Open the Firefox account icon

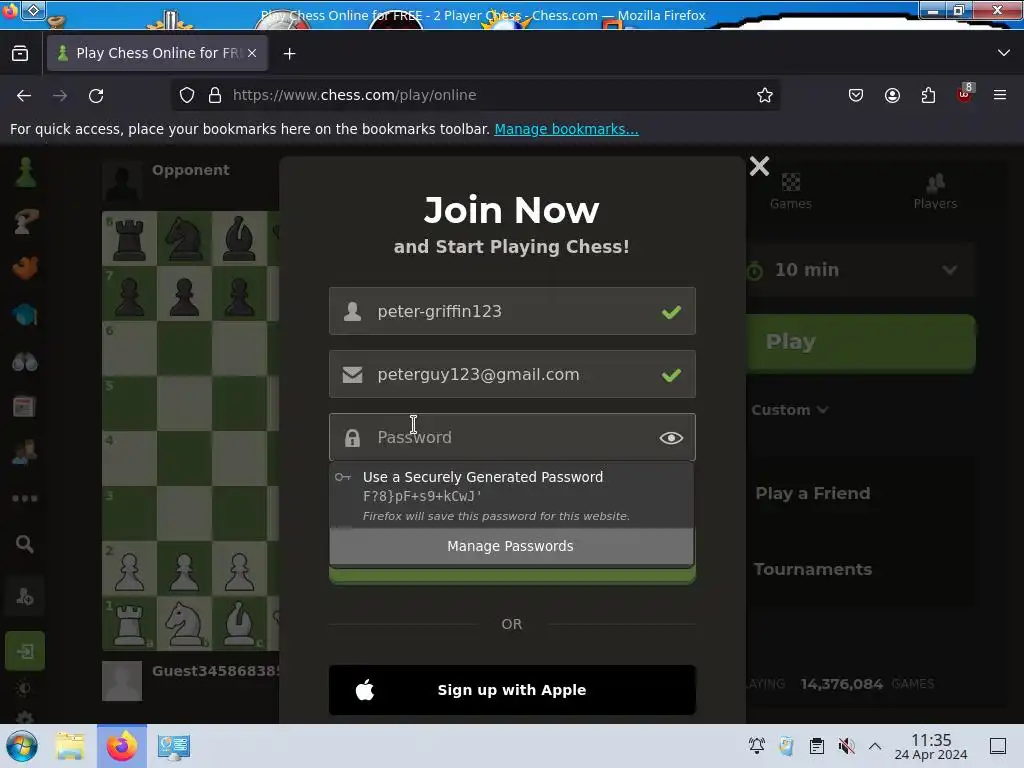pyautogui.click(x=892, y=95)
